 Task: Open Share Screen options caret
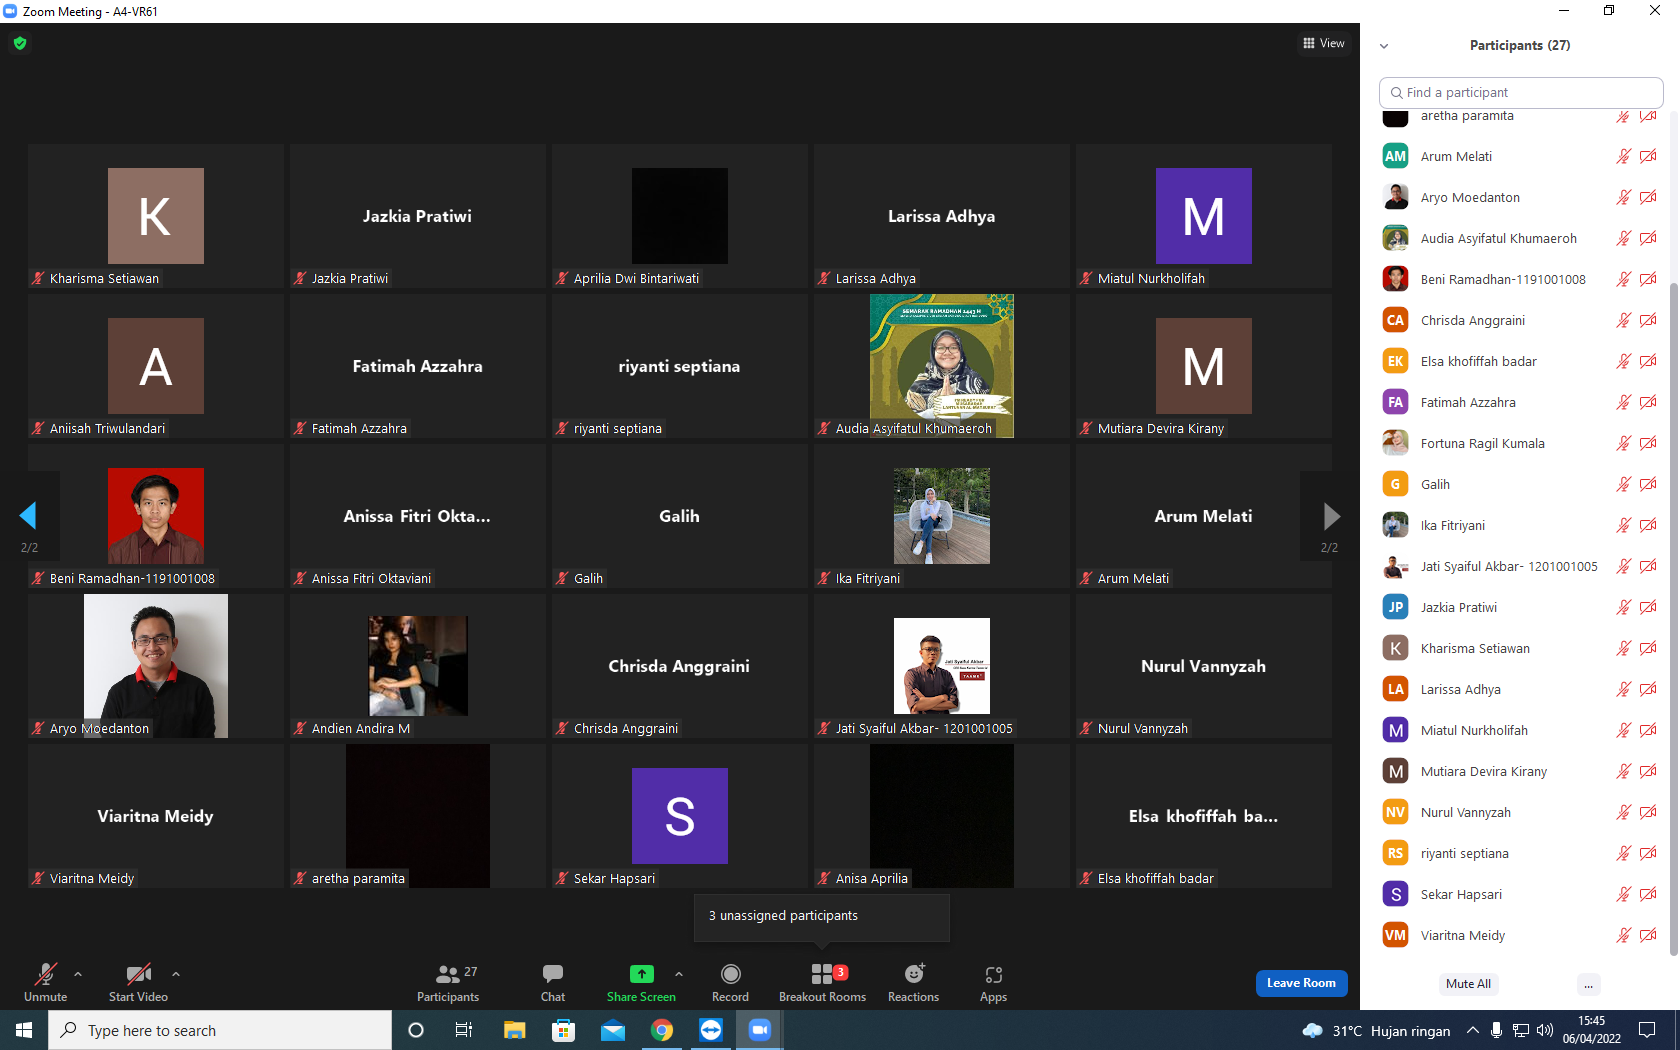click(x=679, y=974)
